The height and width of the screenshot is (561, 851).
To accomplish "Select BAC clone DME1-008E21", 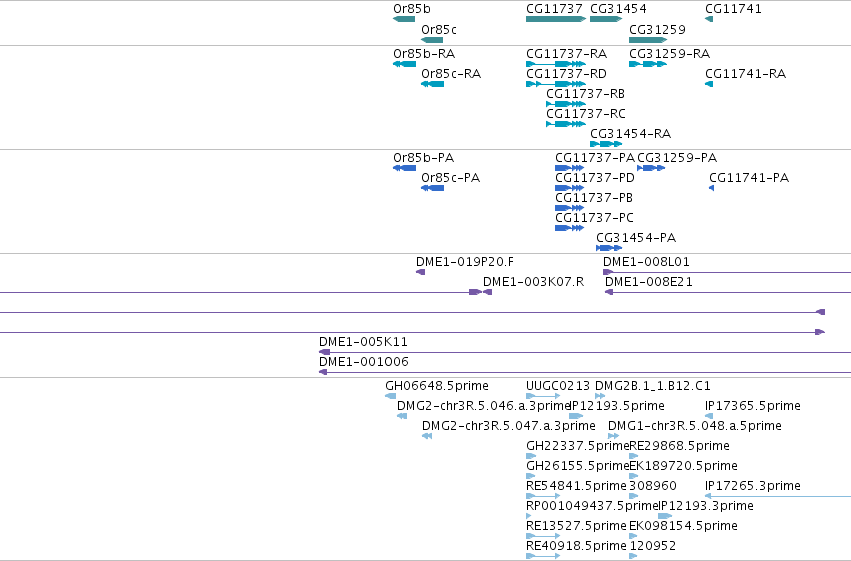I will coord(649,282).
